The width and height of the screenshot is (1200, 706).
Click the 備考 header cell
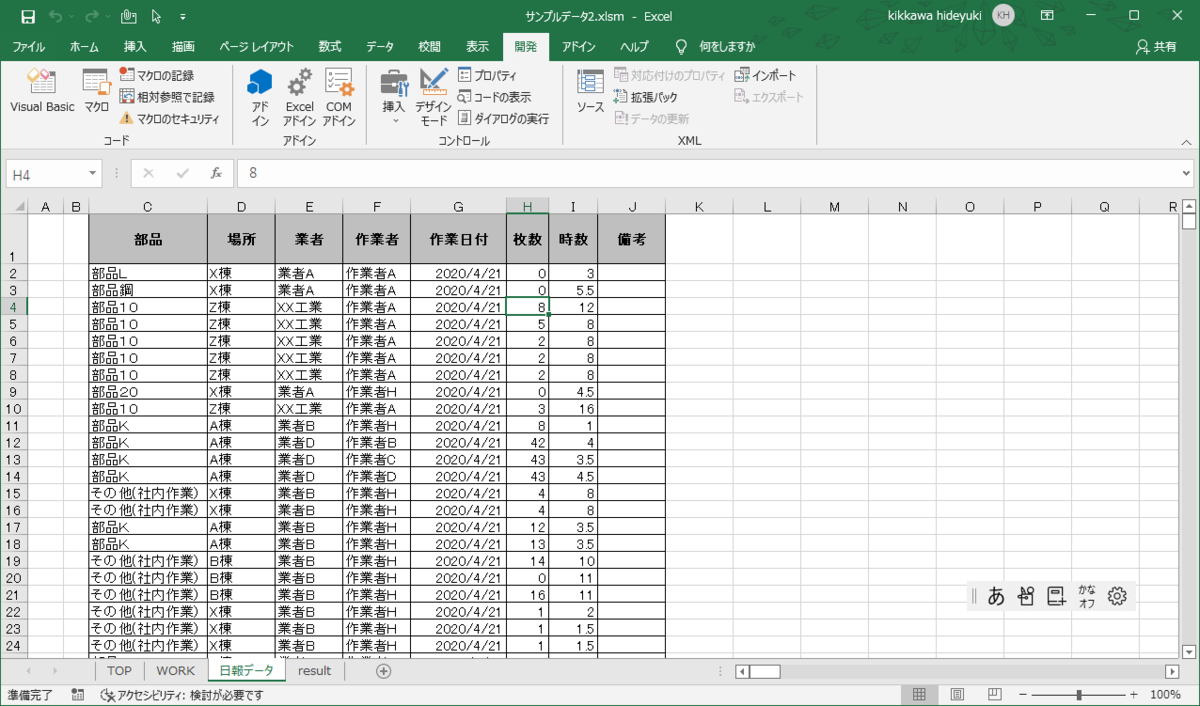coord(631,239)
